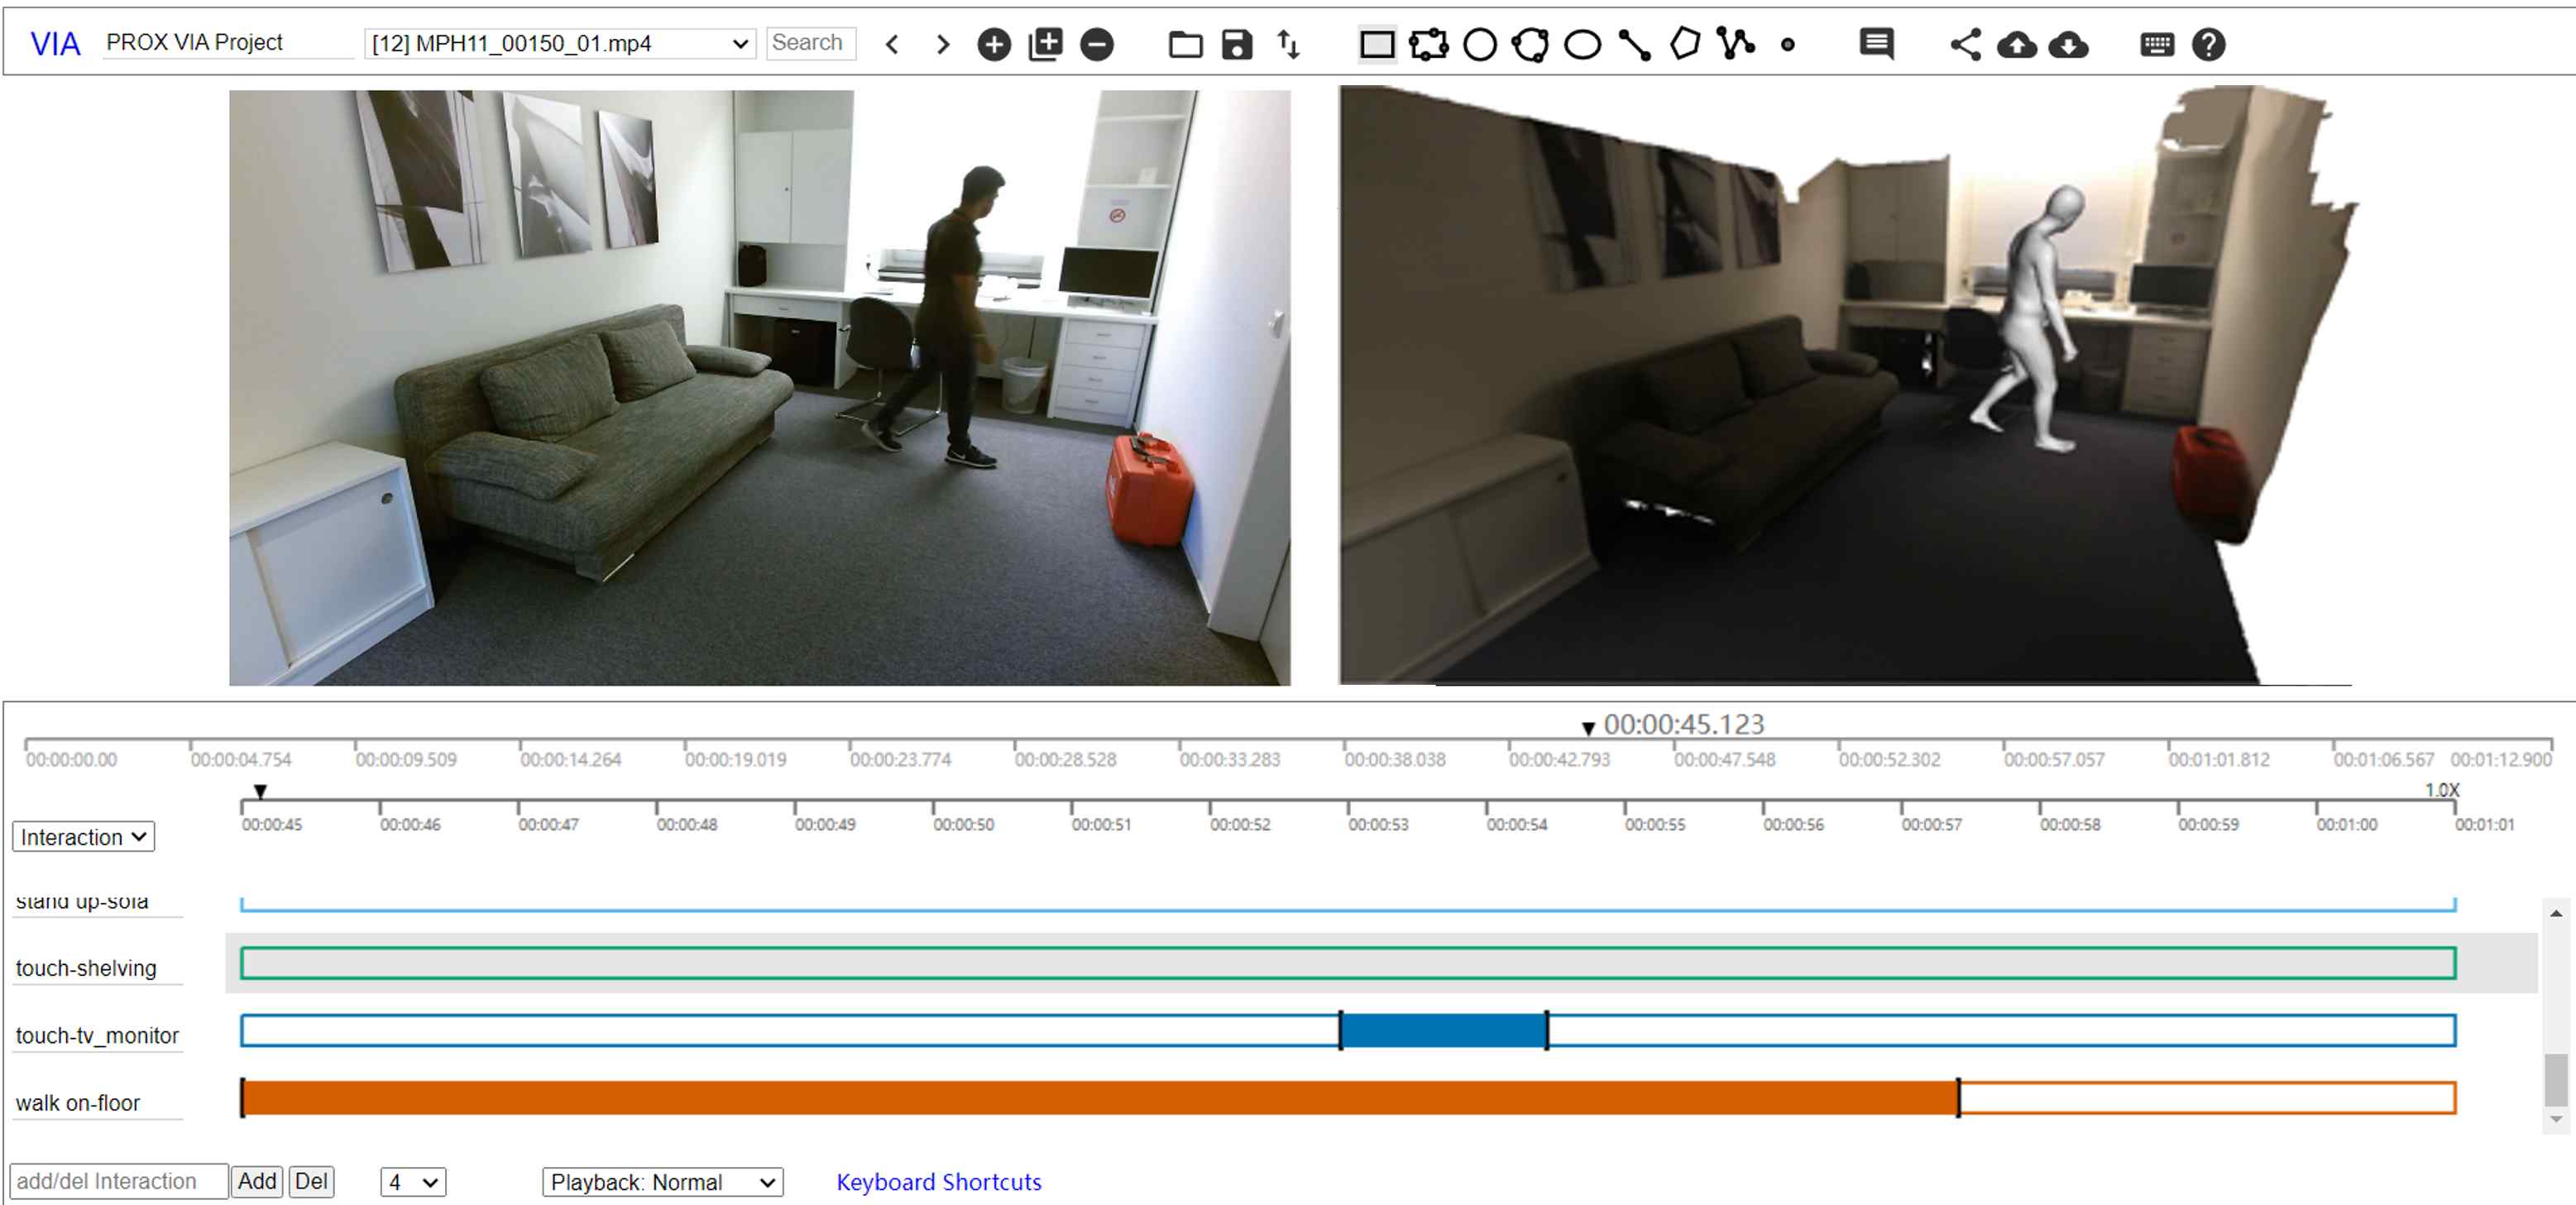Click the save project icon

[1237, 45]
